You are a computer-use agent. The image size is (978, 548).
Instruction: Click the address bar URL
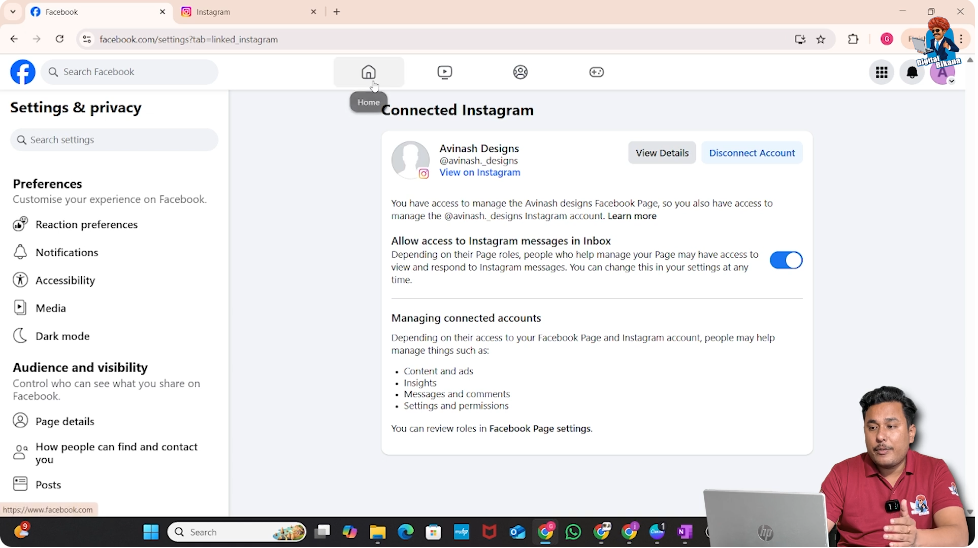coord(189,39)
